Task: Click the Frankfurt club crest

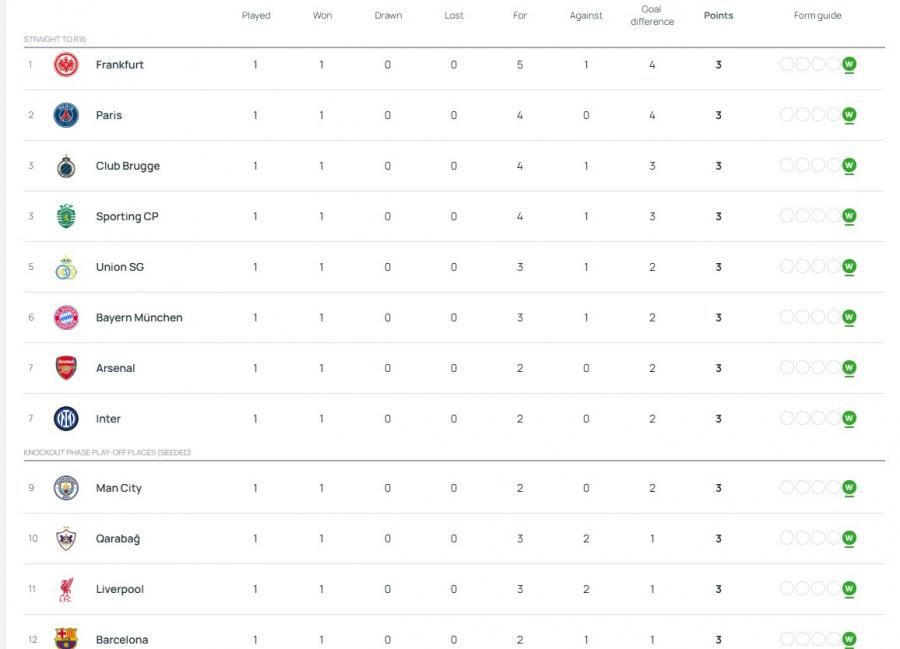Action: click(66, 65)
